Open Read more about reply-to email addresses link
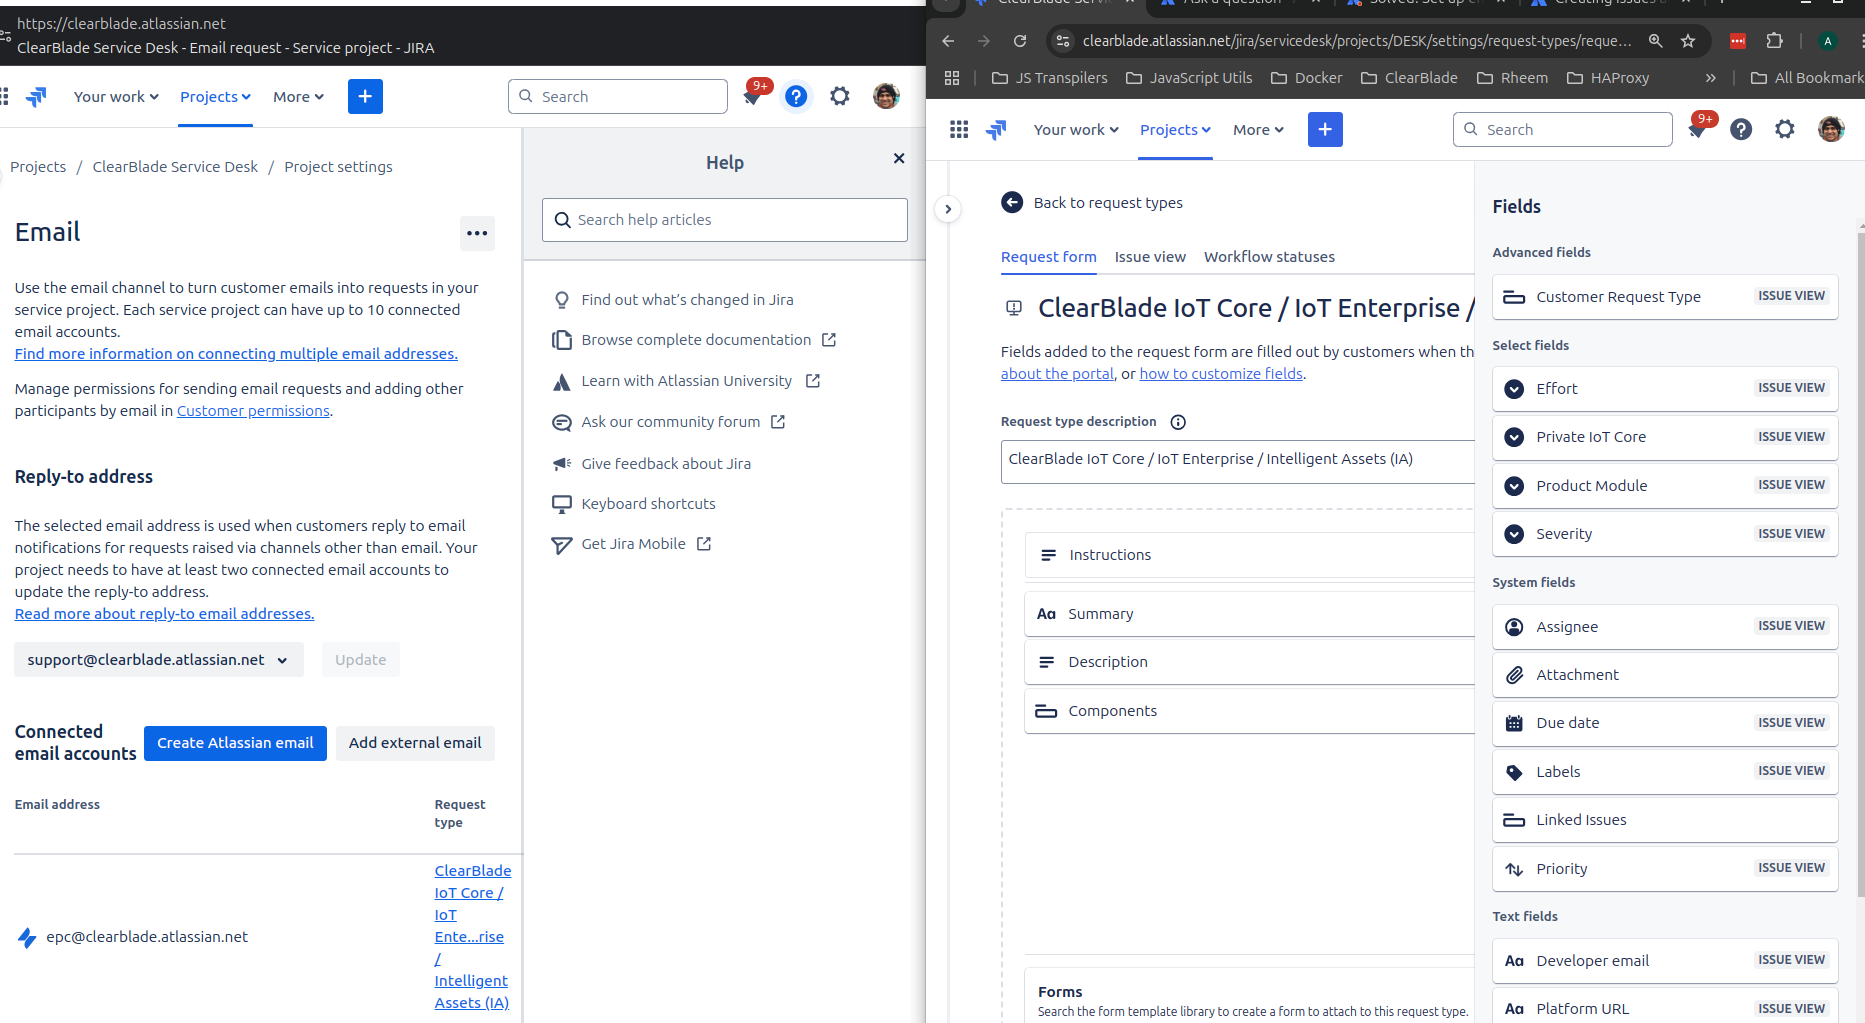 point(164,614)
